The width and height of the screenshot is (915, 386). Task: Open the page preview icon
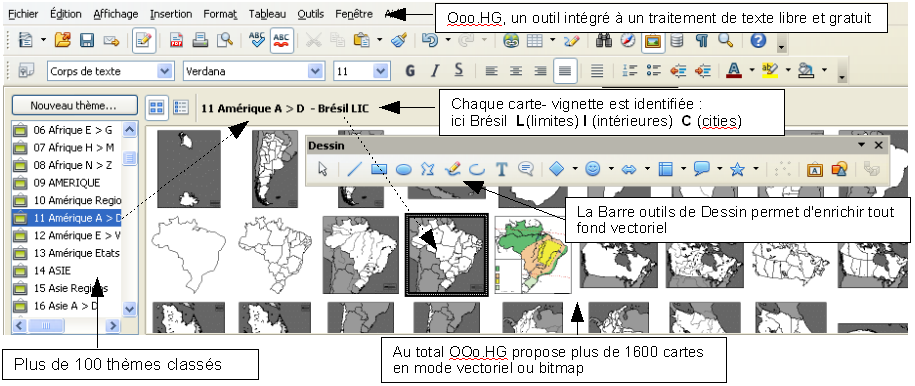click(x=225, y=40)
